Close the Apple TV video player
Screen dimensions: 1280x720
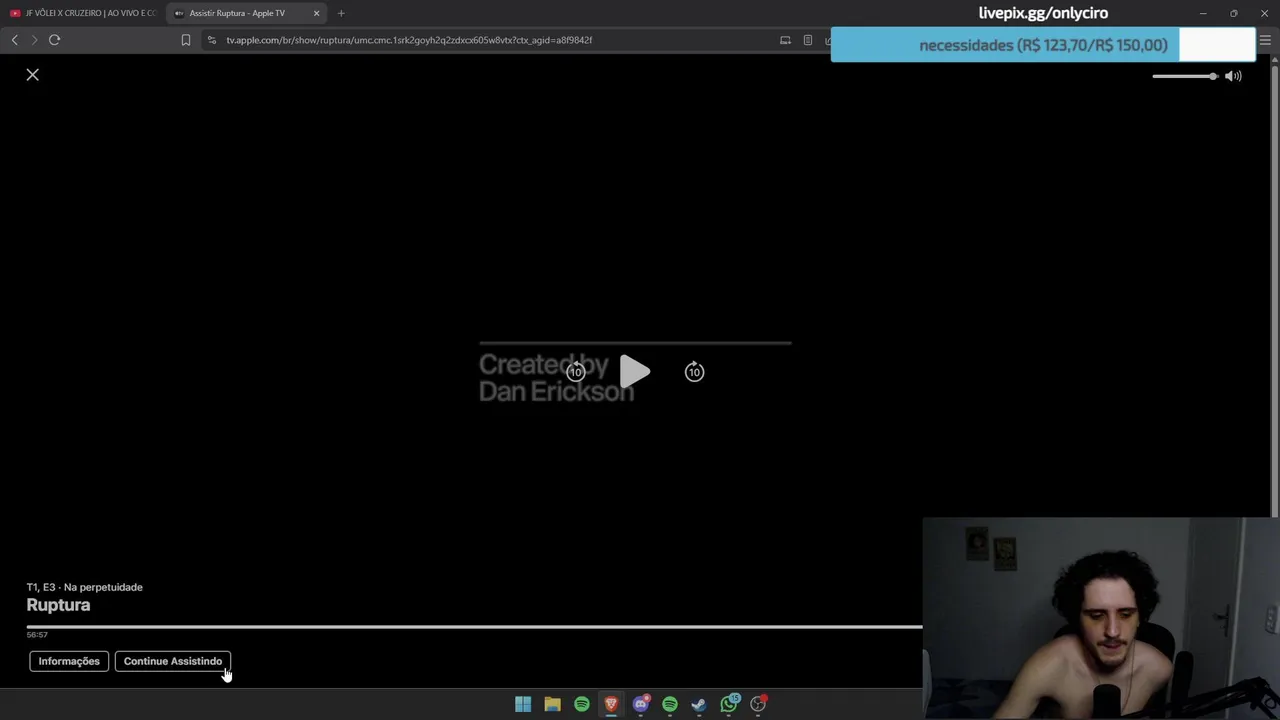[33, 75]
